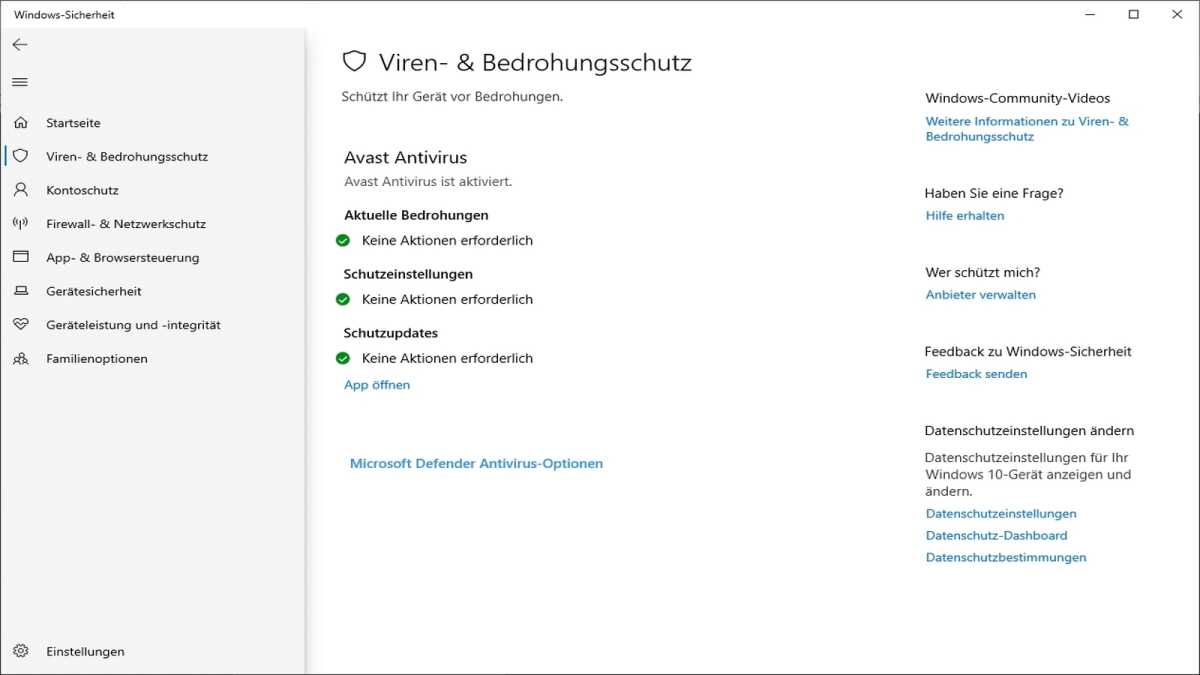Open Datenschutzbestimmungen link
The height and width of the screenshot is (675, 1200).
[1006, 558]
